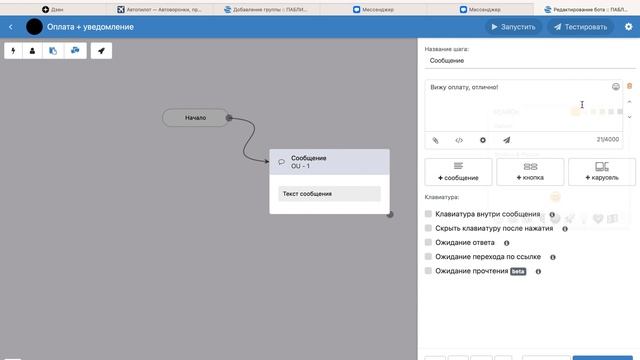Select the Начало node on canvas
The height and width of the screenshot is (360, 640).
tap(195, 118)
